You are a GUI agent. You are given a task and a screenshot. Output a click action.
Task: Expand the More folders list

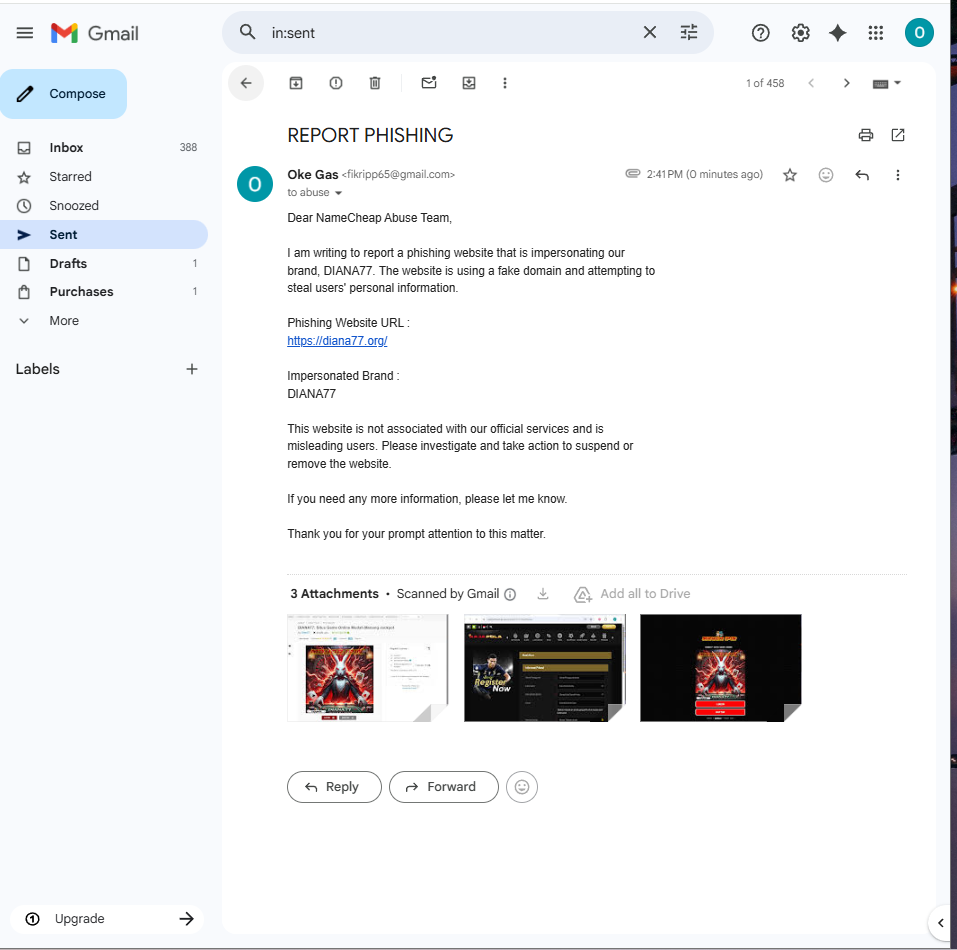104,321
